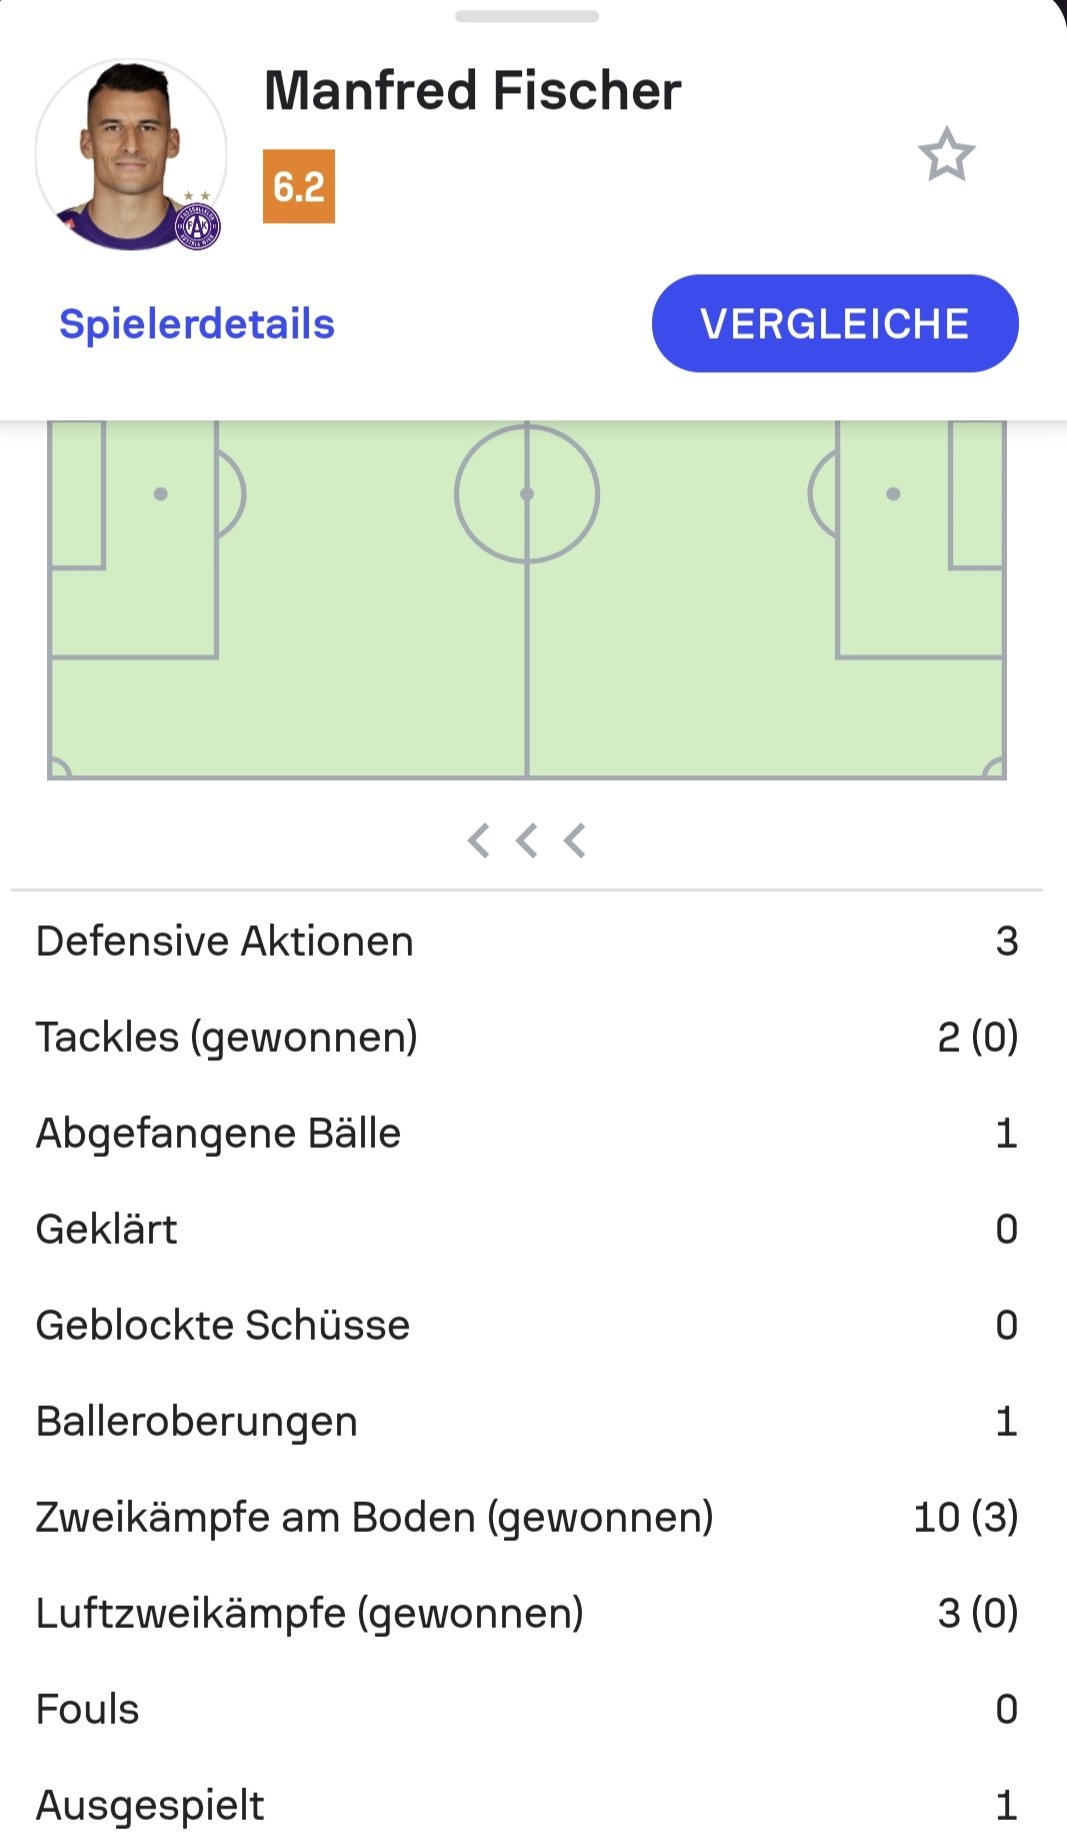
Task: Tap the orange 6.2 rating badge
Action: tap(299, 187)
